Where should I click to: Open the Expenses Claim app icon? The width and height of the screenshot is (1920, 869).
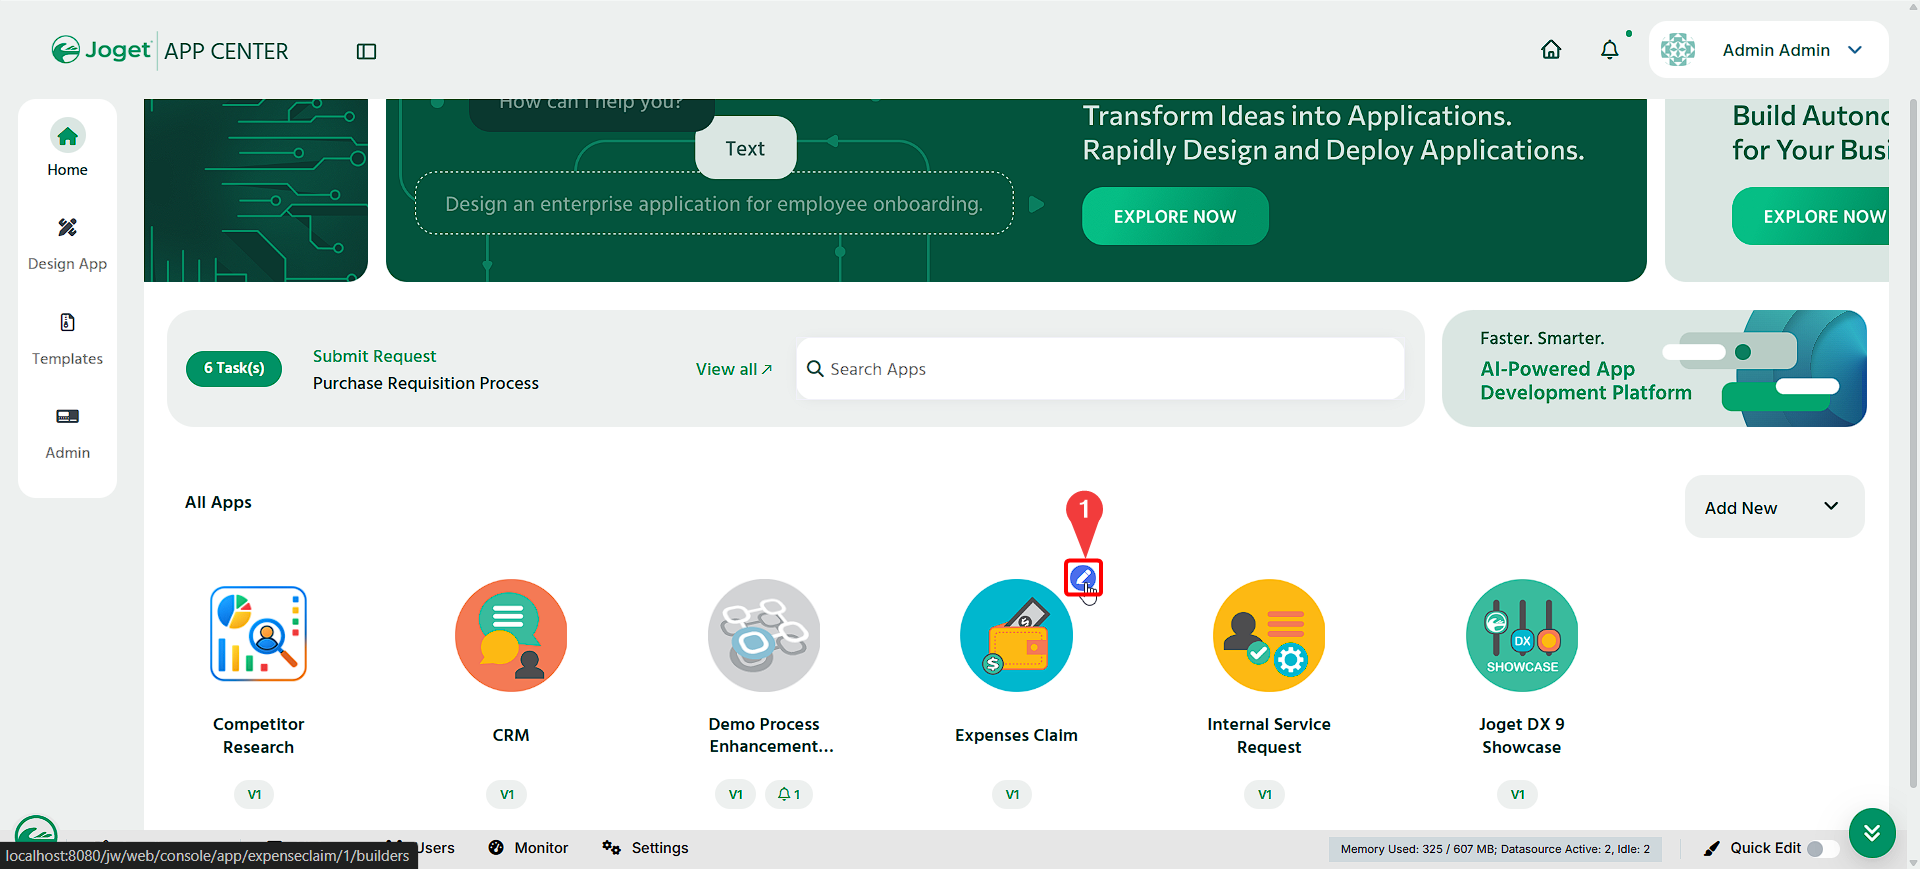coord(1016,635)
